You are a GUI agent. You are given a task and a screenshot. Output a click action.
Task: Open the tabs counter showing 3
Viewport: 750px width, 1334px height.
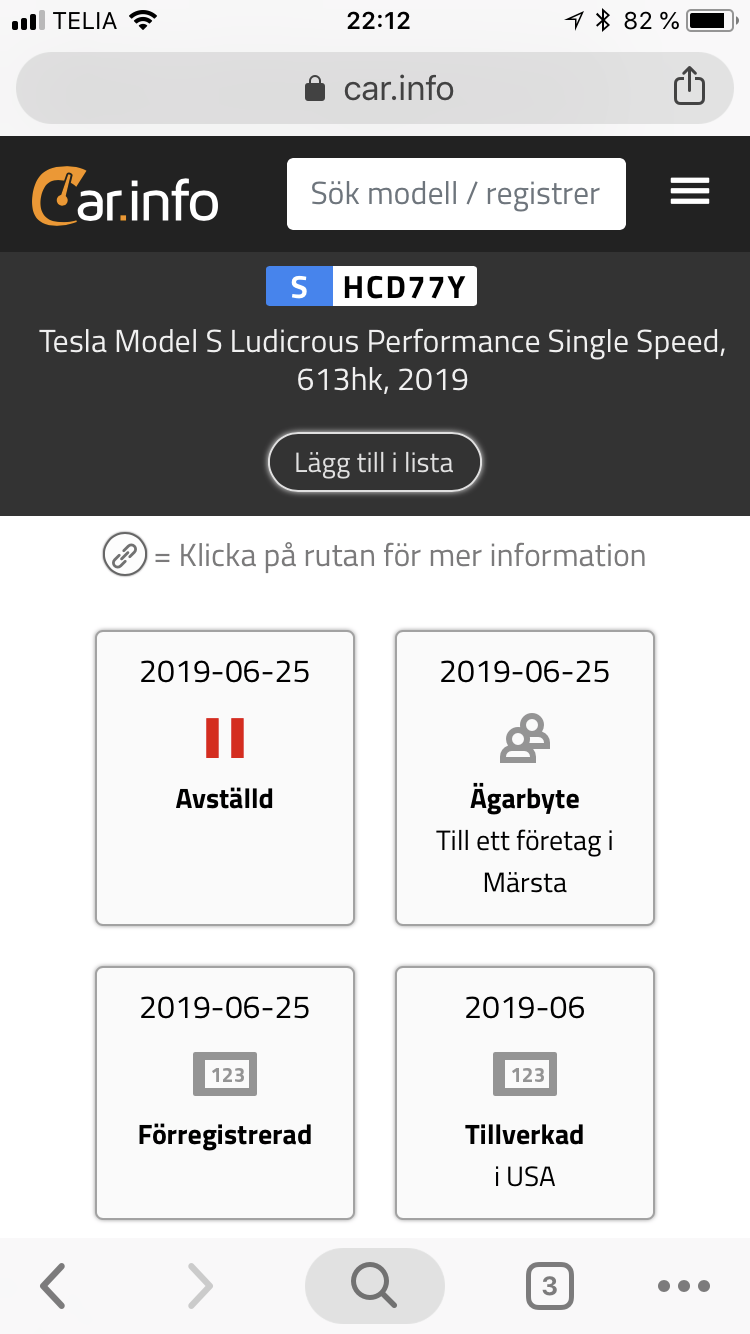click(549, 1286)
